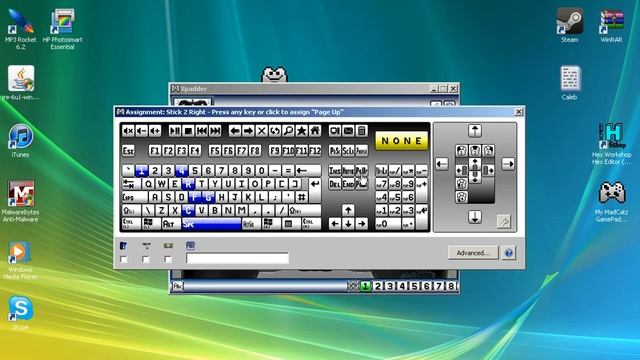Switch to set 8 in the Xpadder window
This screenshot has width=640, height=360.
[x=451, y=286]
